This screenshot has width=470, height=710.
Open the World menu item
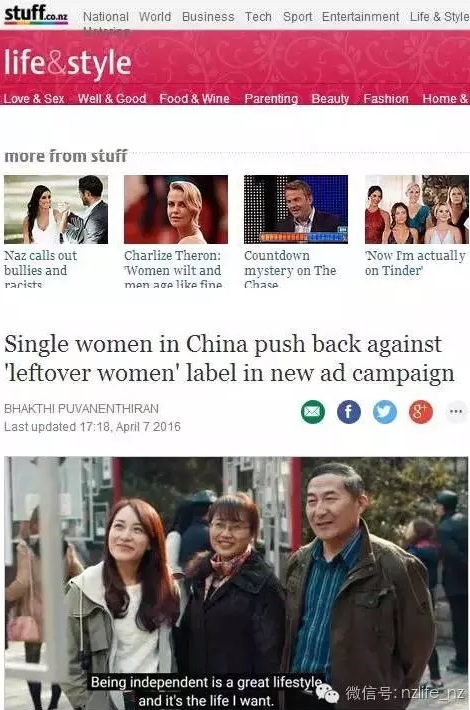tap(155, 17)
